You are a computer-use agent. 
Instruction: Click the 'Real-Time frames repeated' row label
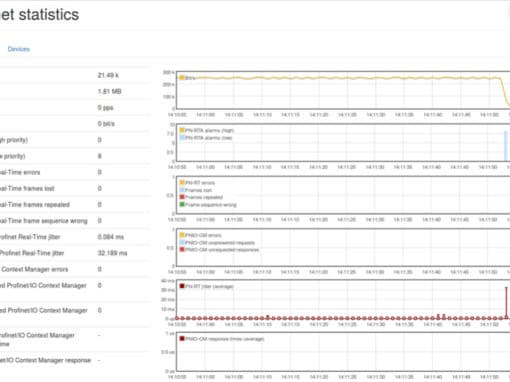(x=35, y=205)
